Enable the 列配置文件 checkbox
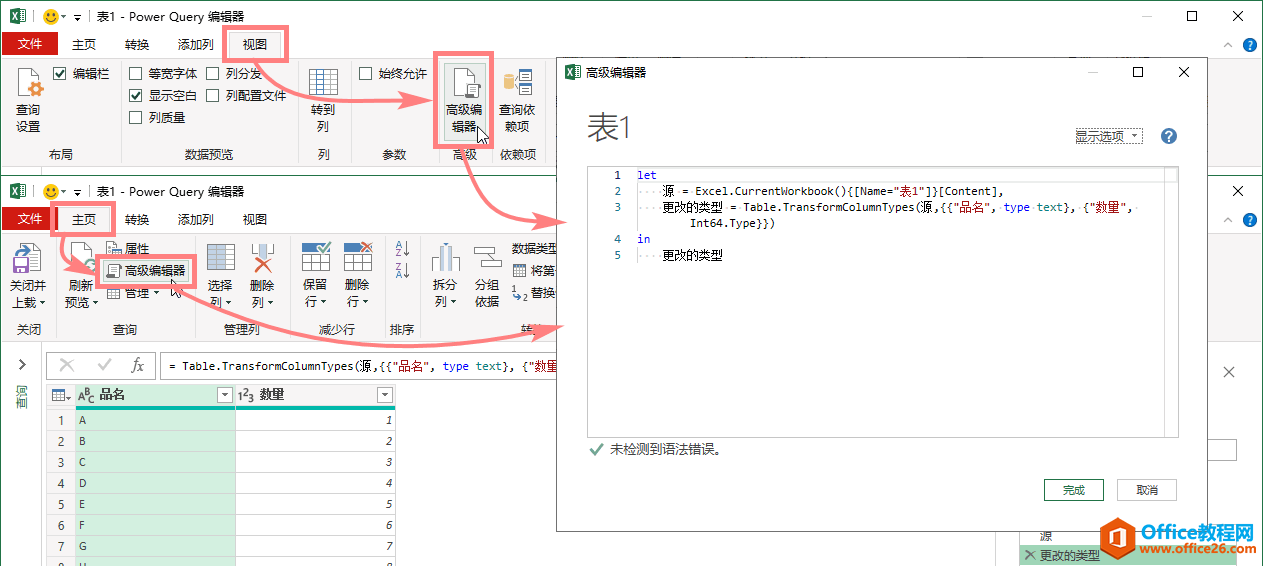The image size is (1263, 566). tap(213, 95)
